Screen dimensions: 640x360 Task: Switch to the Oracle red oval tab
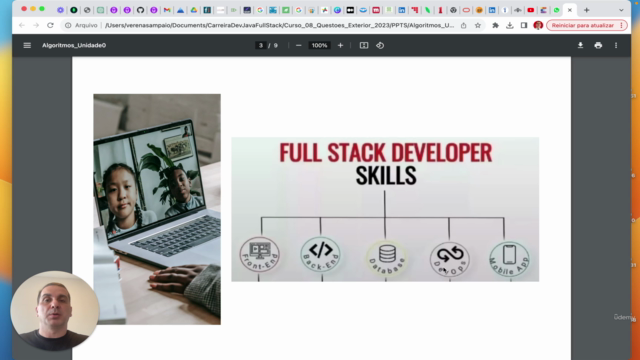466,10
